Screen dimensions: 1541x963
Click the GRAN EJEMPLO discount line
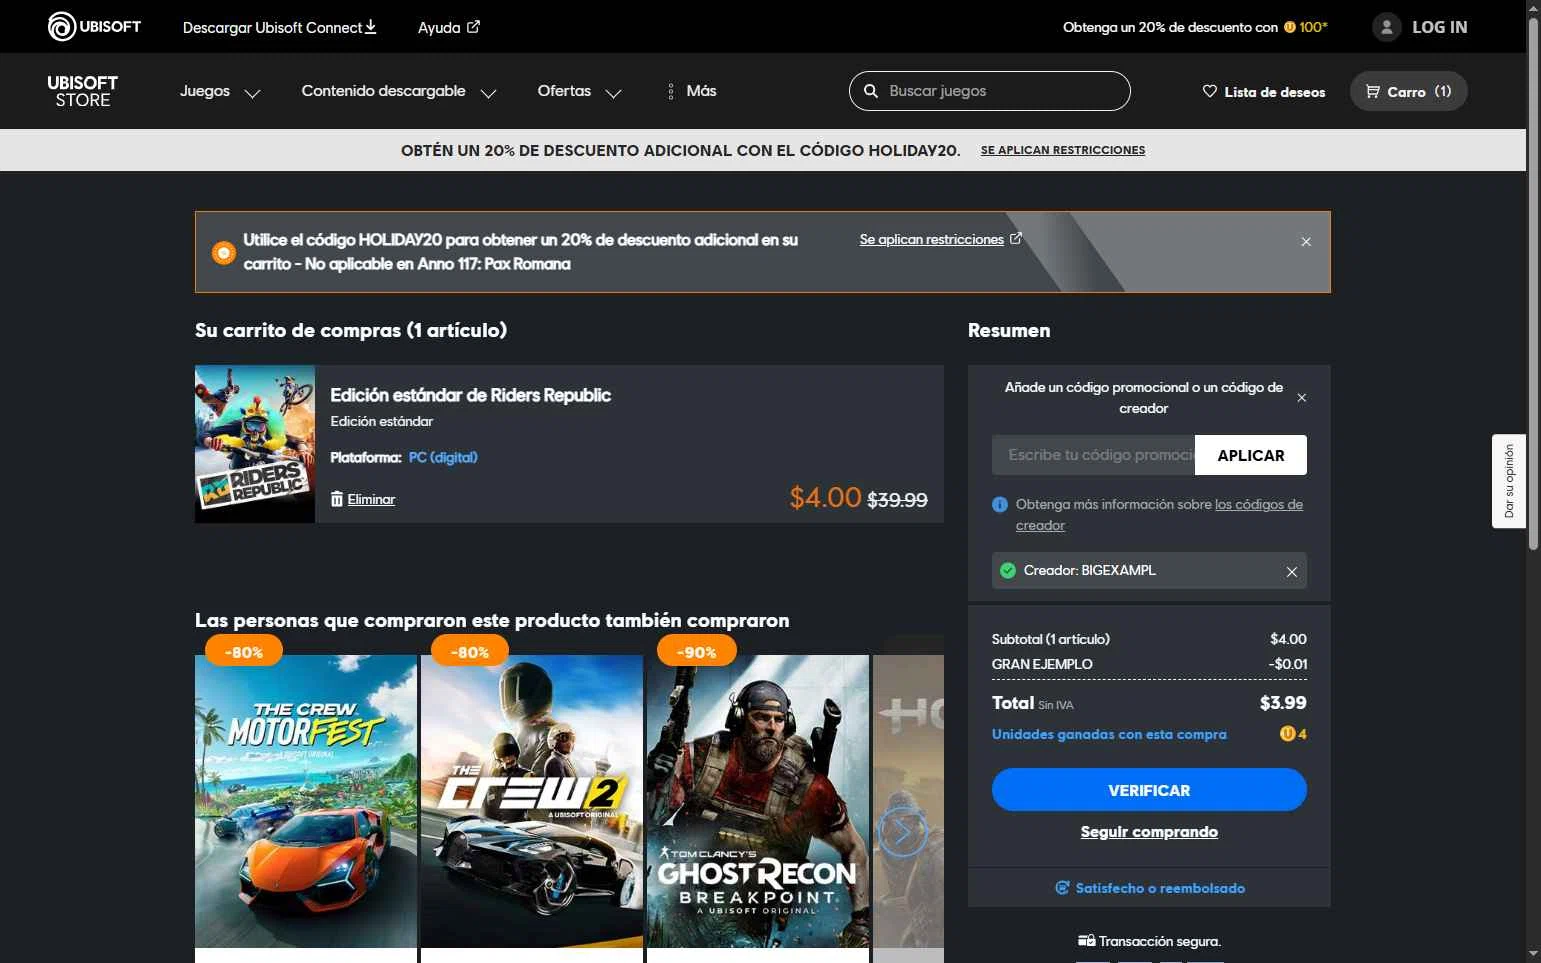click(1149, 664)
